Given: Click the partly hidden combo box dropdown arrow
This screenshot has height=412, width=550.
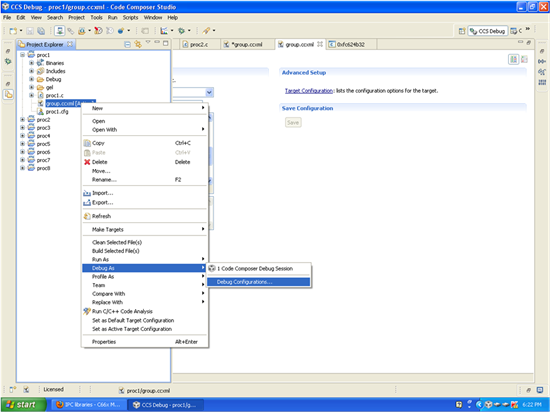Looking at the screenshot, I should point(209,93).
